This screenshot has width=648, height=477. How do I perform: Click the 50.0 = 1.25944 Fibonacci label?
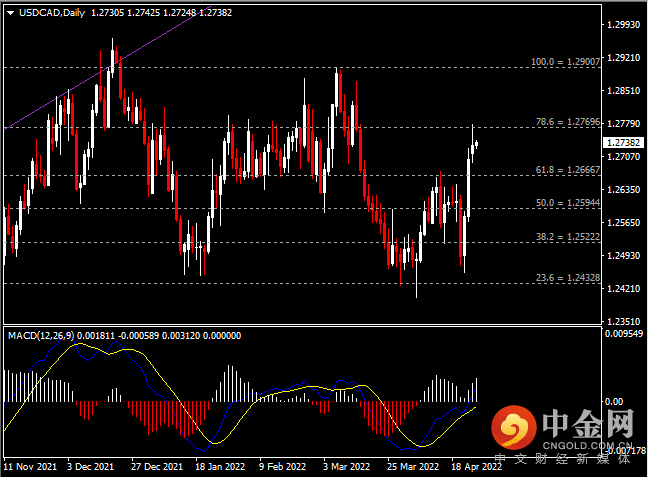point(567,203)
